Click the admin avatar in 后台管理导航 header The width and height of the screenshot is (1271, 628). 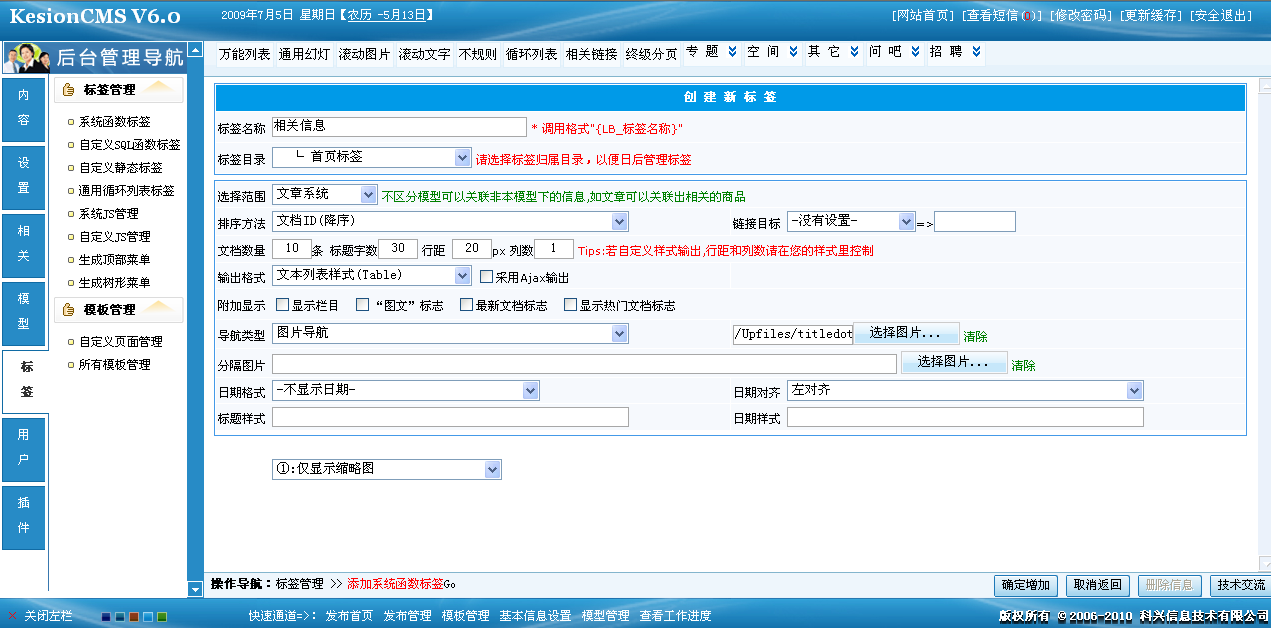(x=25, y=57)
